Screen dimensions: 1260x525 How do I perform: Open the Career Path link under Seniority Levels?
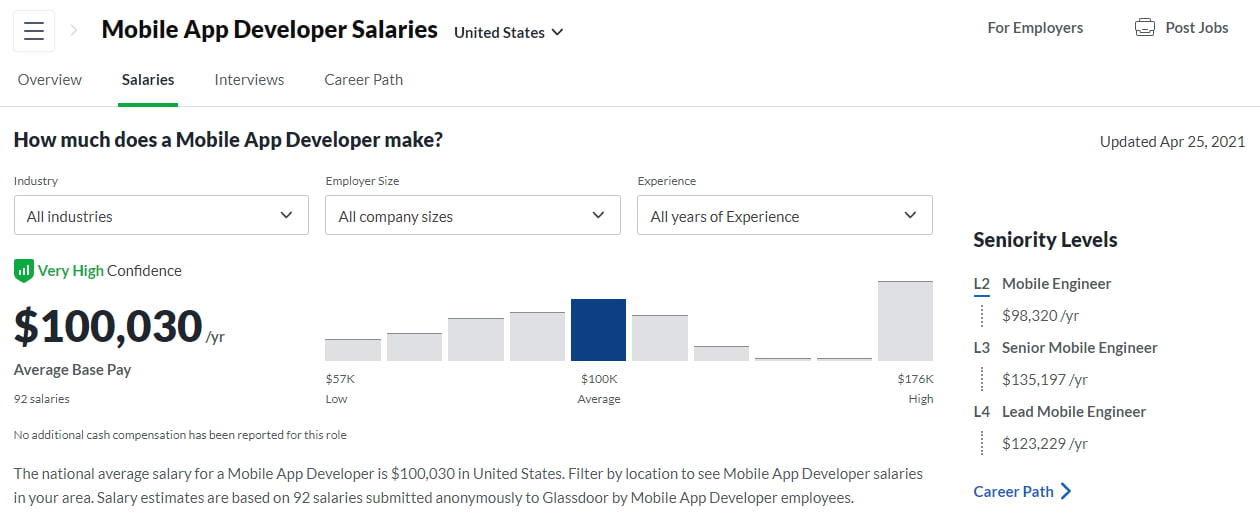(x=1013, y=491)
